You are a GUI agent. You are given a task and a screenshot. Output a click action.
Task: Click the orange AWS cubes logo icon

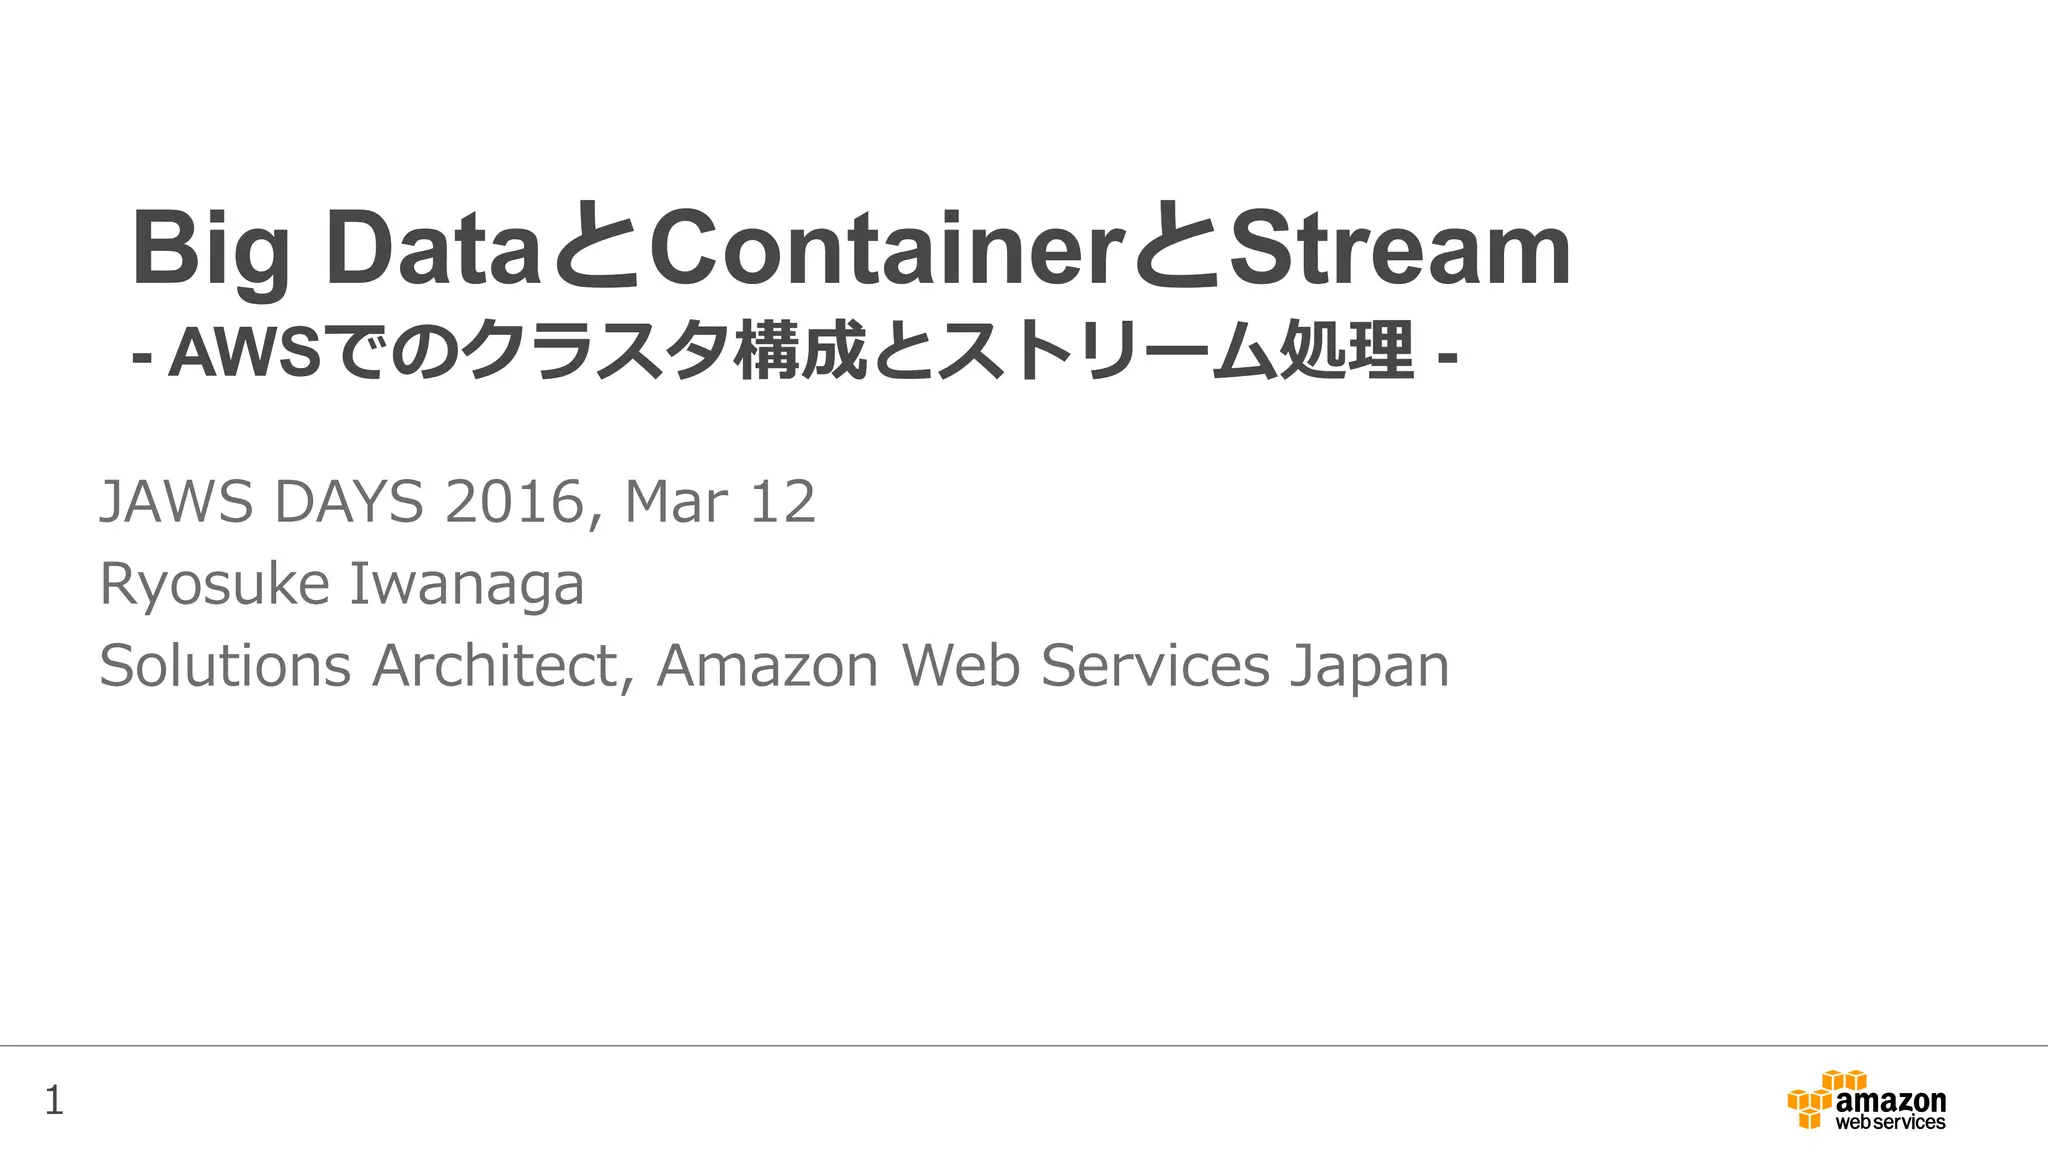tap(1810, 1101)
